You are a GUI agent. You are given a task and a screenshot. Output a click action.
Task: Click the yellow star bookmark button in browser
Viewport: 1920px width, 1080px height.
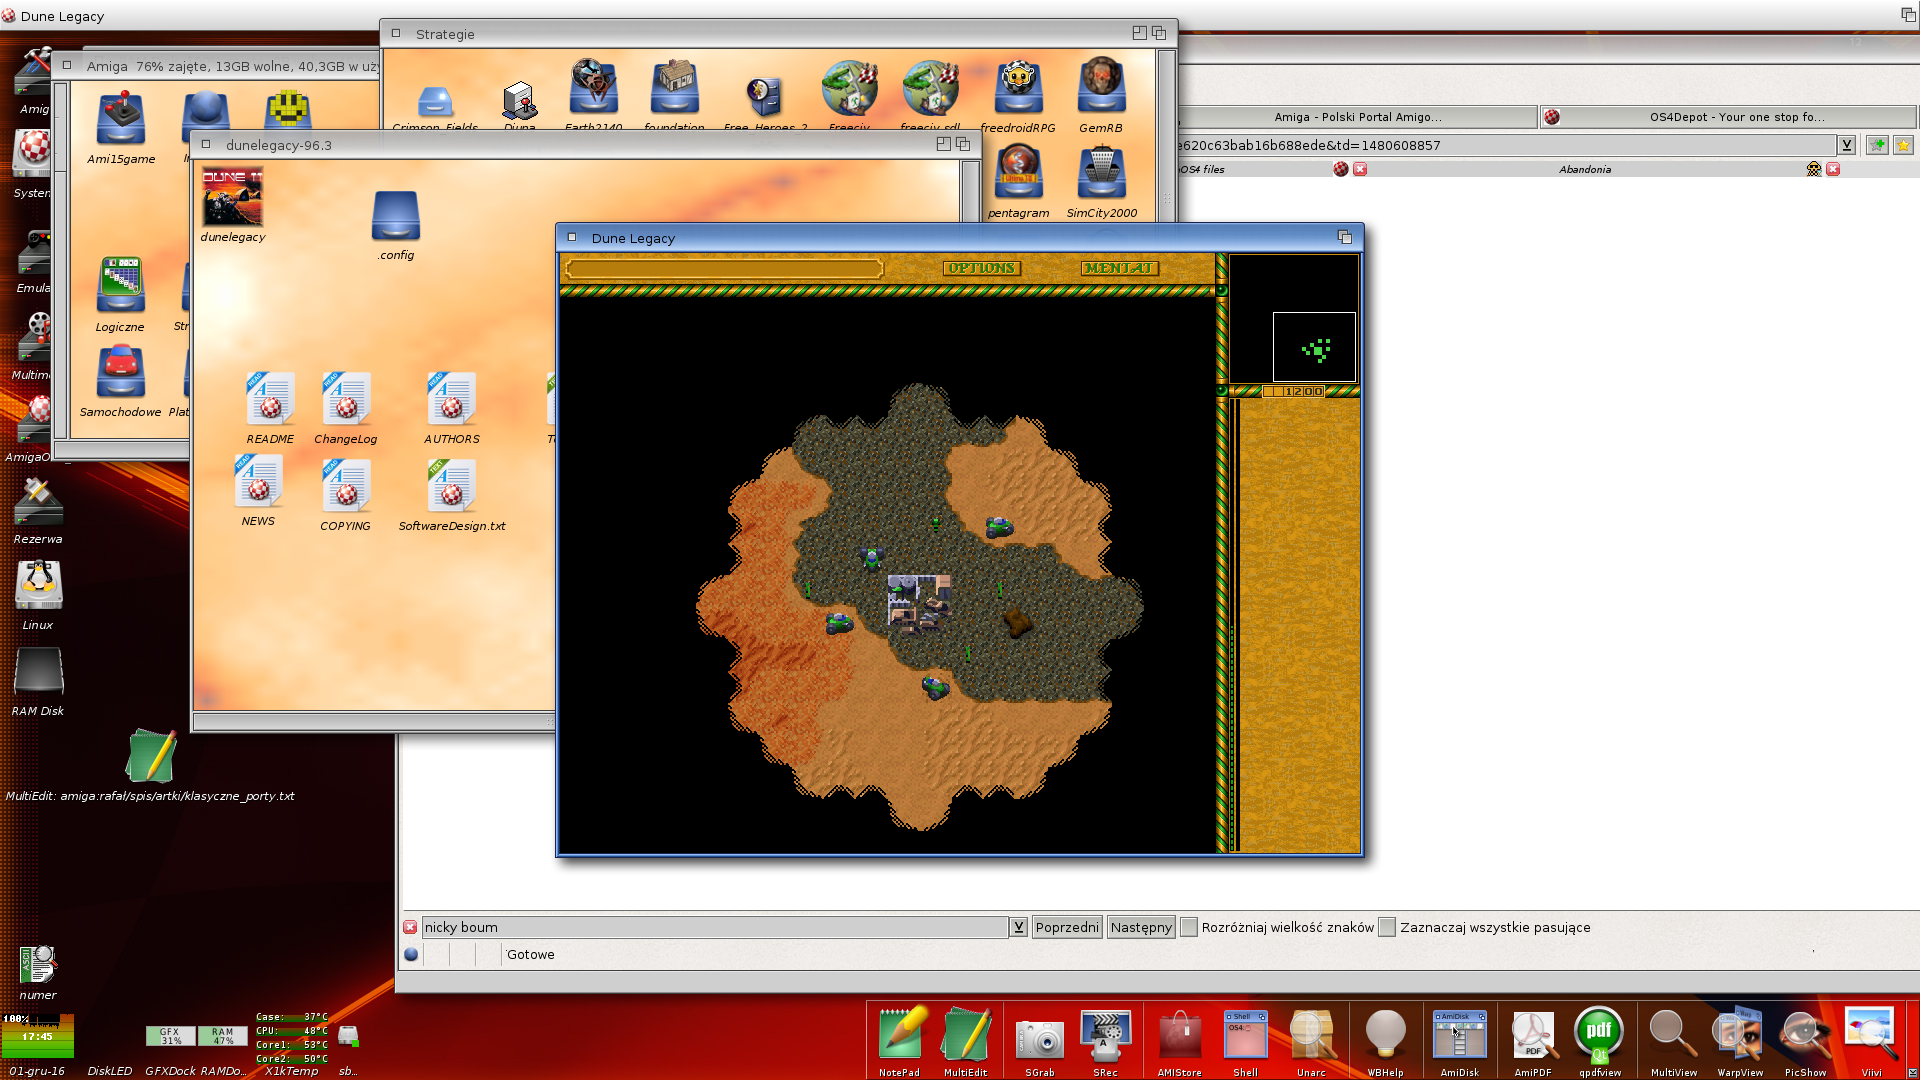pyautogui.click(x=1903, y=145)
